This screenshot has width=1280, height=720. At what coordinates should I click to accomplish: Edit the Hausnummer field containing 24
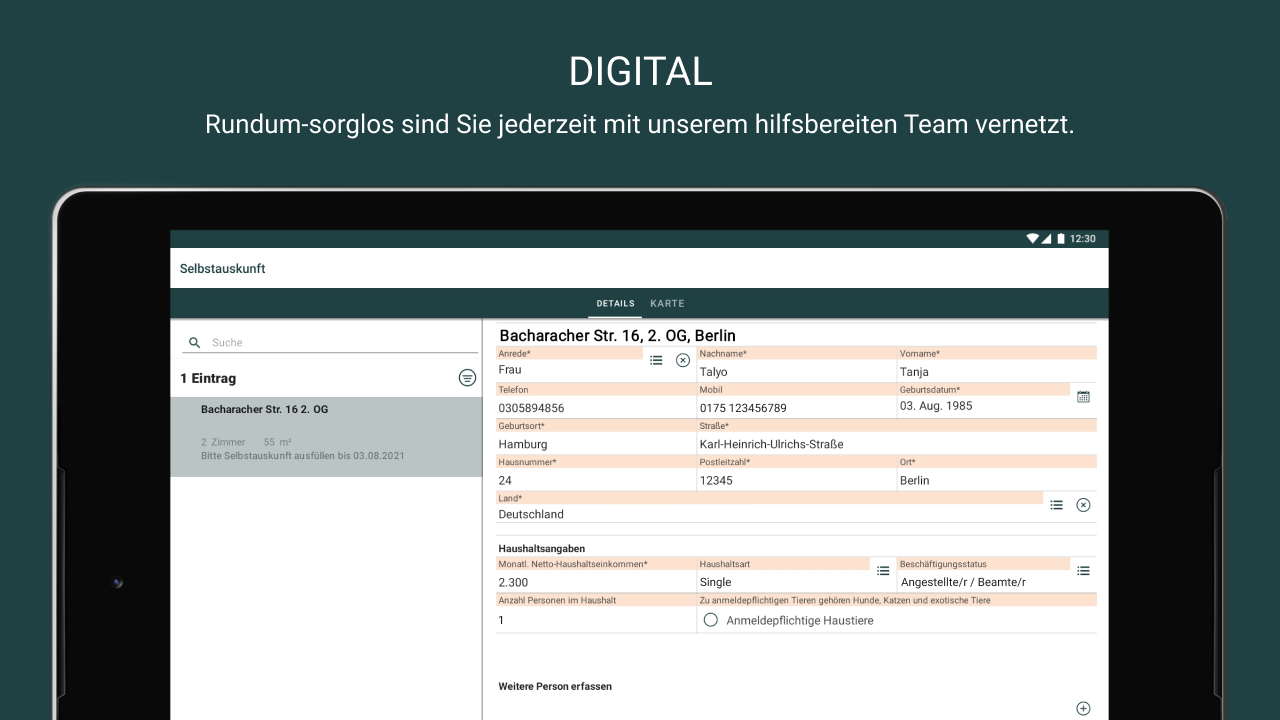[596, 473]
